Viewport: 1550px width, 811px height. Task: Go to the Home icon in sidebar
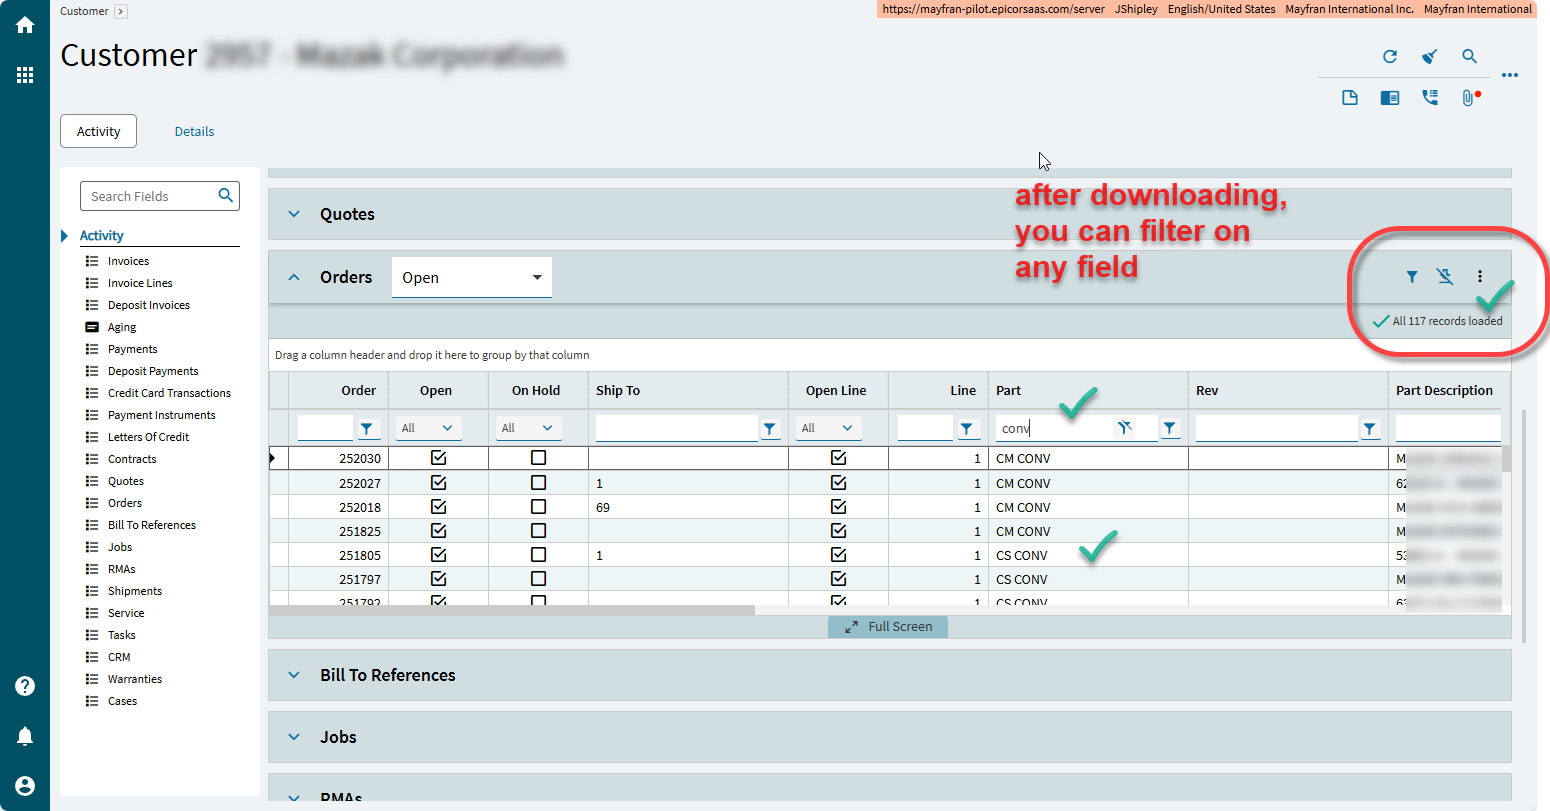click(x=25, y=25)
